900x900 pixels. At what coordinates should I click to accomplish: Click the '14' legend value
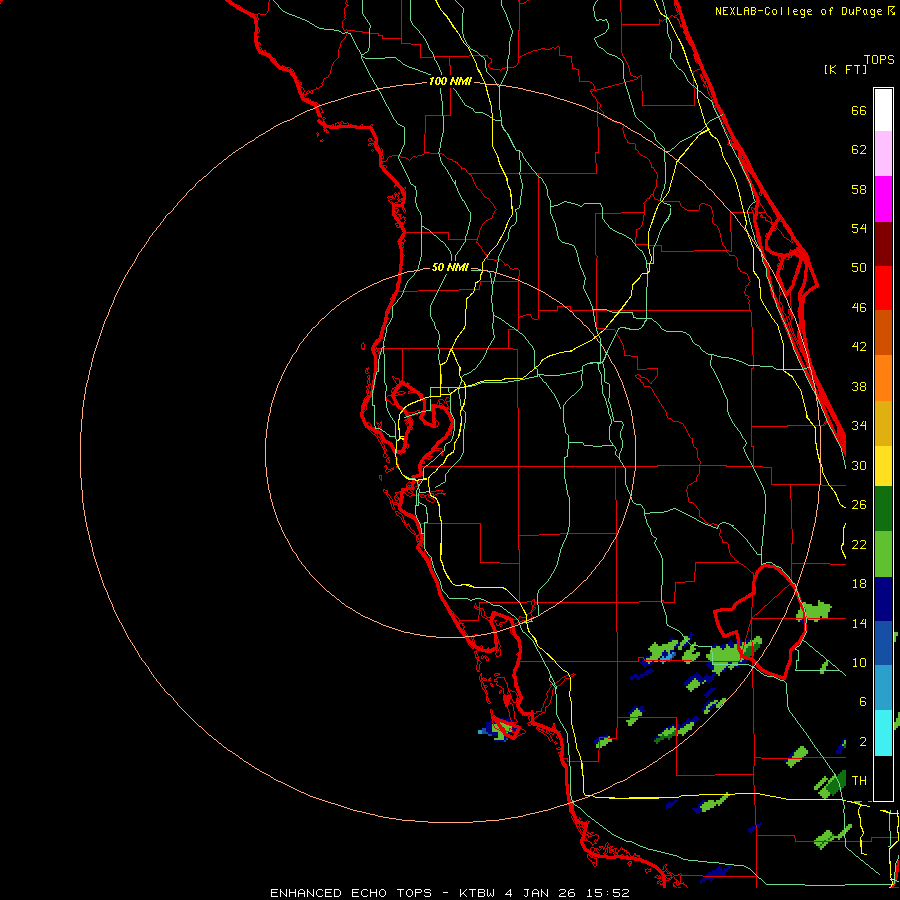(x=859, y=623)
